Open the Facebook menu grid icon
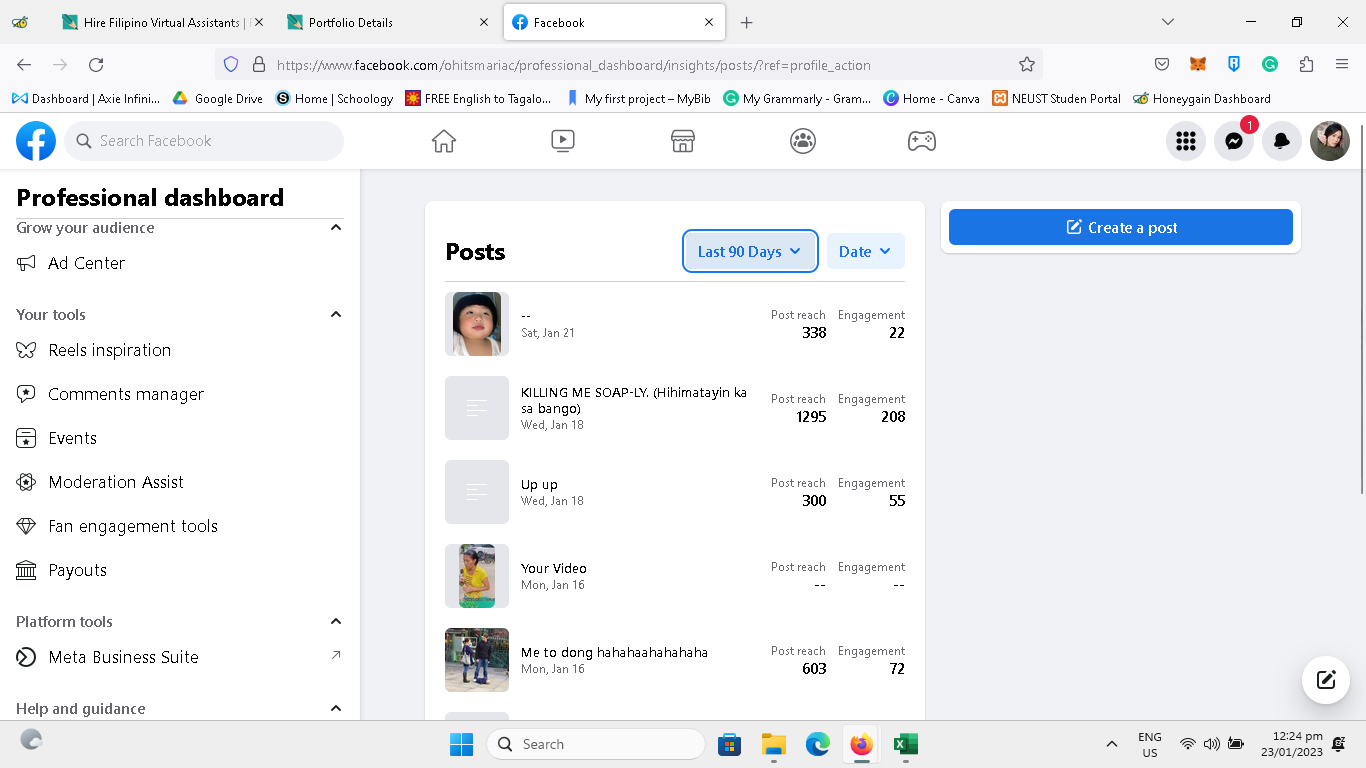Image resolution: width=1366 pixels, height=768 pixels. (x=1186, y=141)
